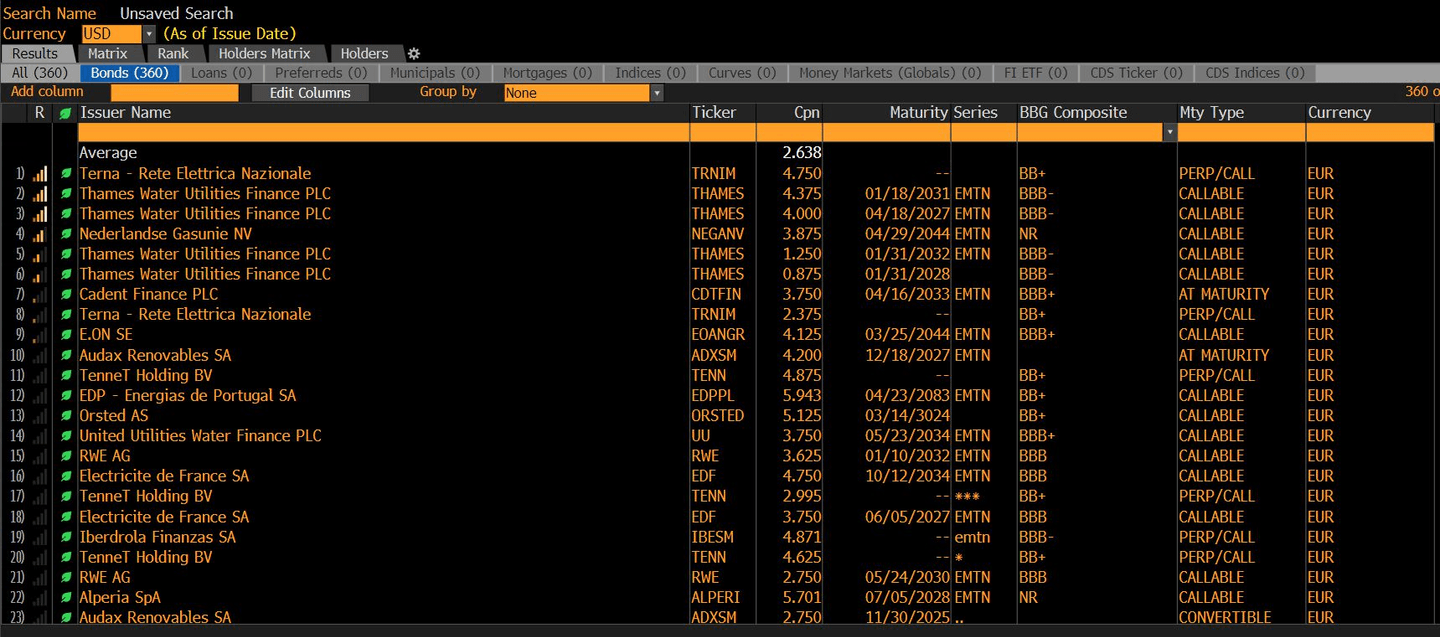Open the BBG Composite filter dropdown arrow
This screenshot has width=1440, height=637.
click(x=1169, y=132)
